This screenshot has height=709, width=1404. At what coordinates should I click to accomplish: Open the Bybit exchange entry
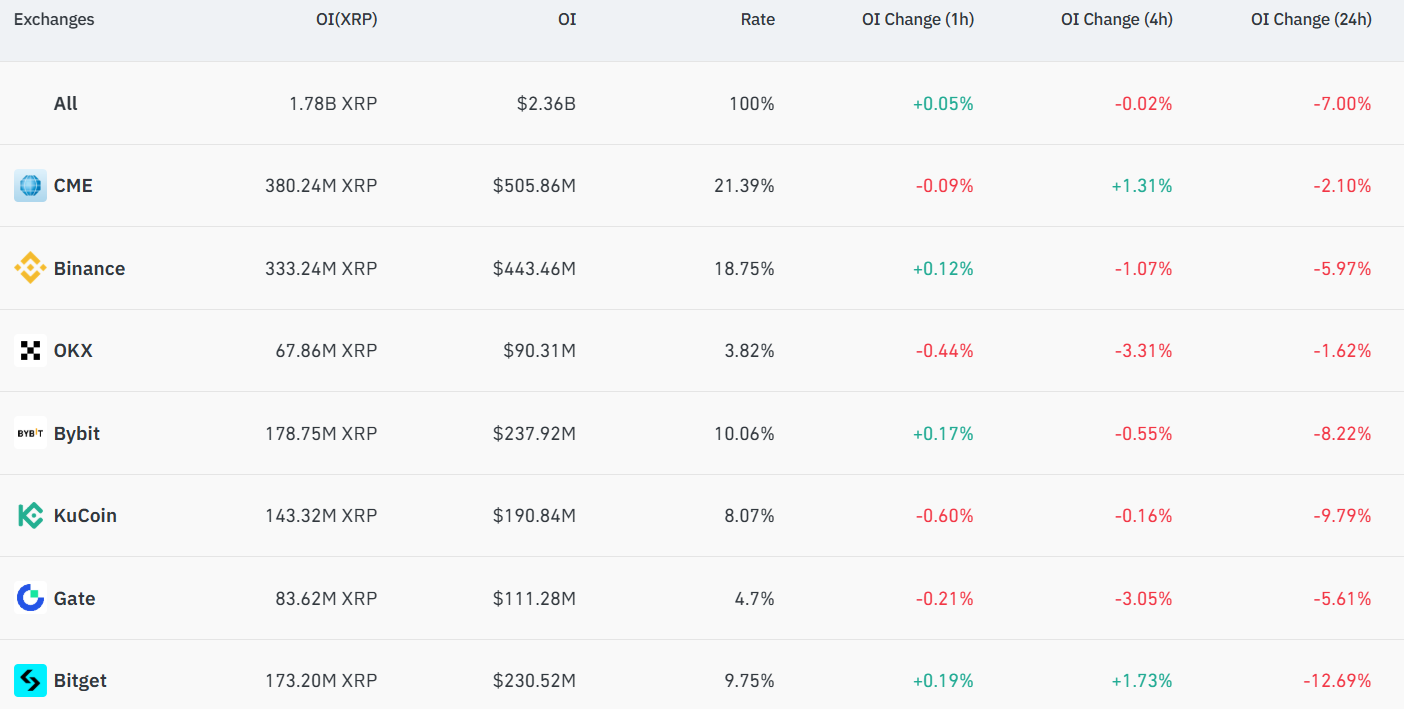79,433
